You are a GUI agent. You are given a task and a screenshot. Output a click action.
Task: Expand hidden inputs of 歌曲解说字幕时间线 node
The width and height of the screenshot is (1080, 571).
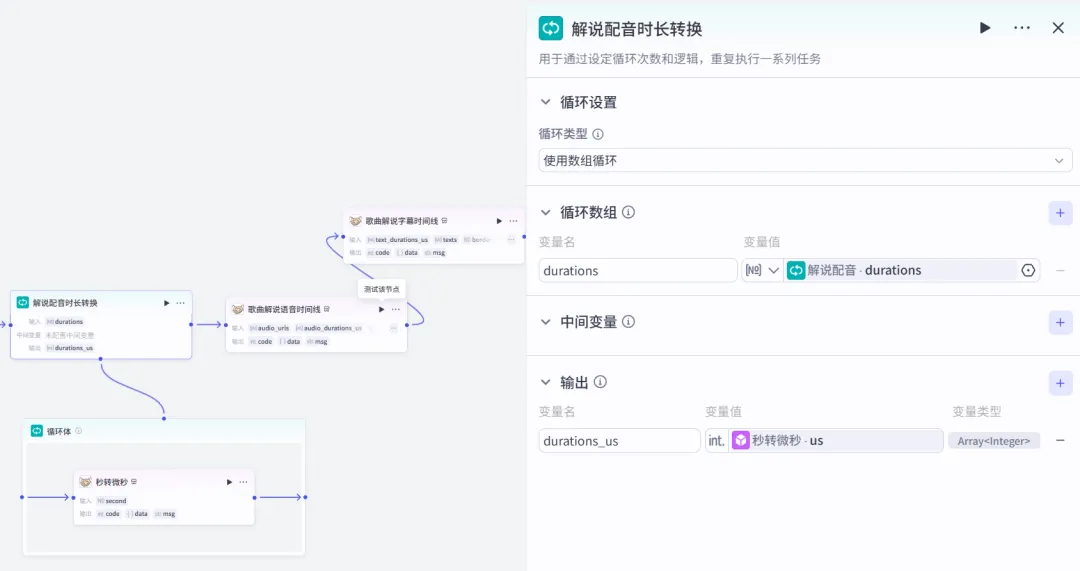[x=511, y=240]
